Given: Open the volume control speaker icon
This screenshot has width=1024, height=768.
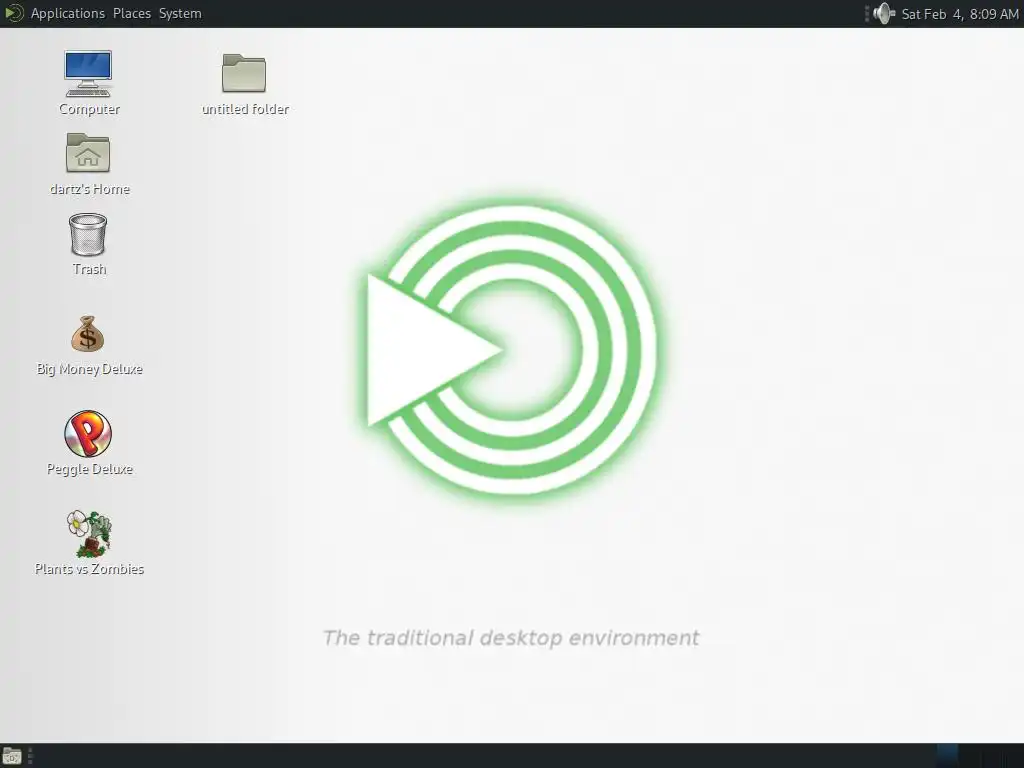Looking at the screenshot, I should click(x=884, y=14).
